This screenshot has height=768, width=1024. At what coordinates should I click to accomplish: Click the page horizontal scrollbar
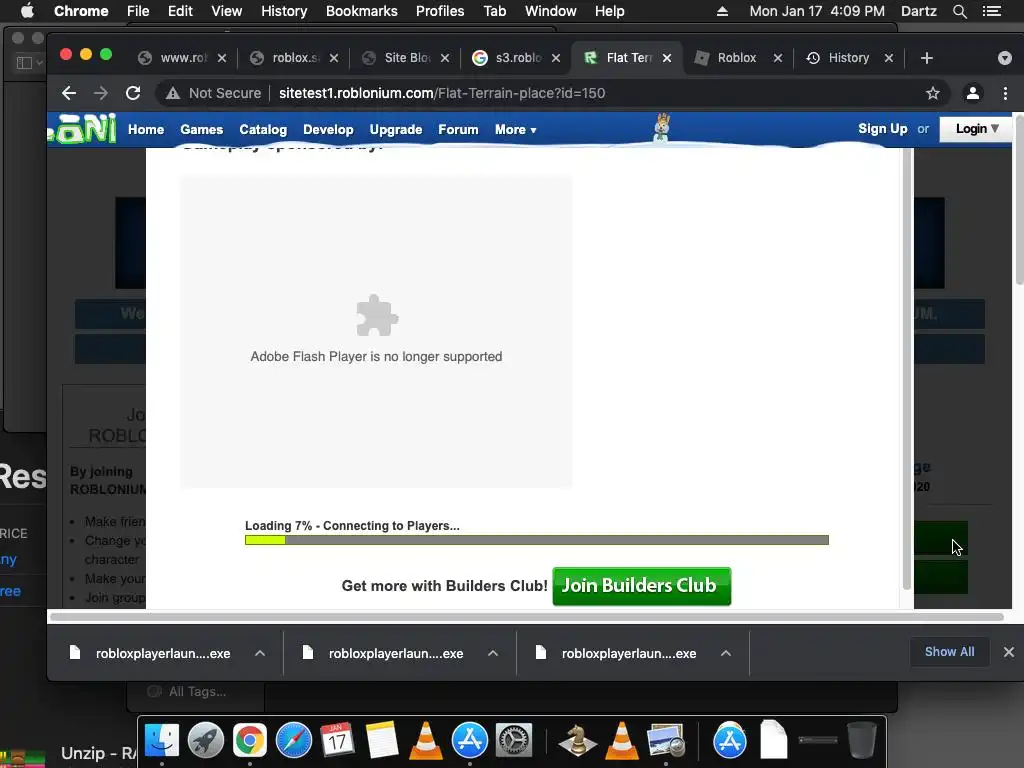(x=526, y=617)
